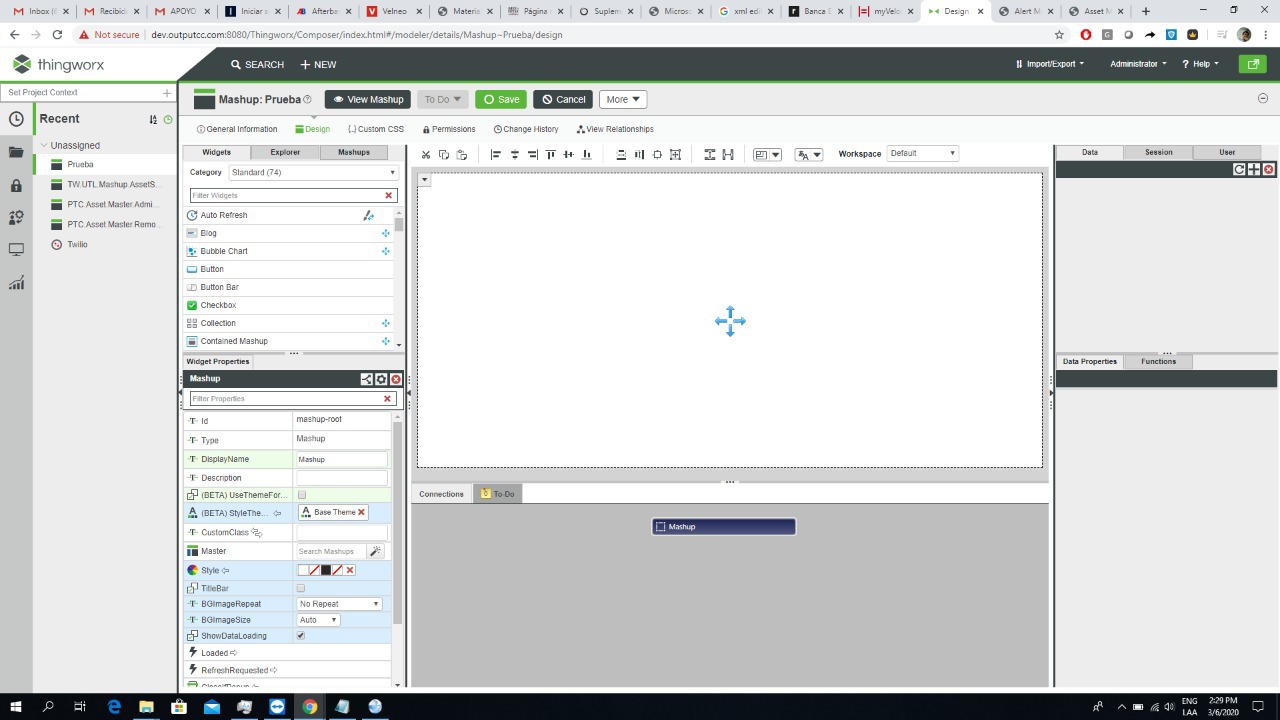Screen dimensions: 1280x720
Task: Enable the TitleBar checkbox
Action: [x=300, y=588]
